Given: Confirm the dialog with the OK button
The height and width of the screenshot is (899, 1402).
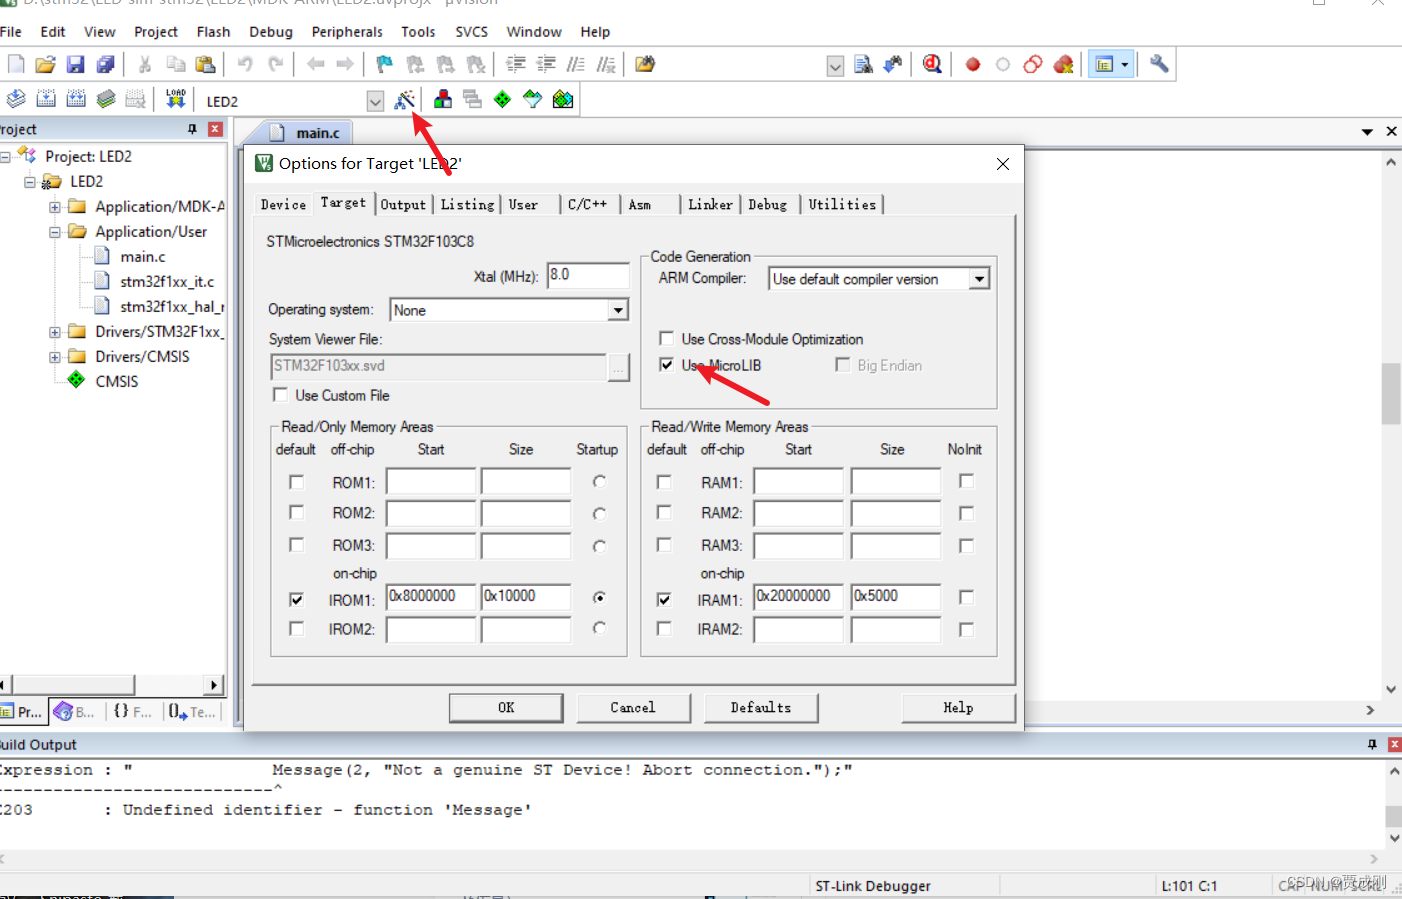Looking at the screenshot, I should click(506, 707).
